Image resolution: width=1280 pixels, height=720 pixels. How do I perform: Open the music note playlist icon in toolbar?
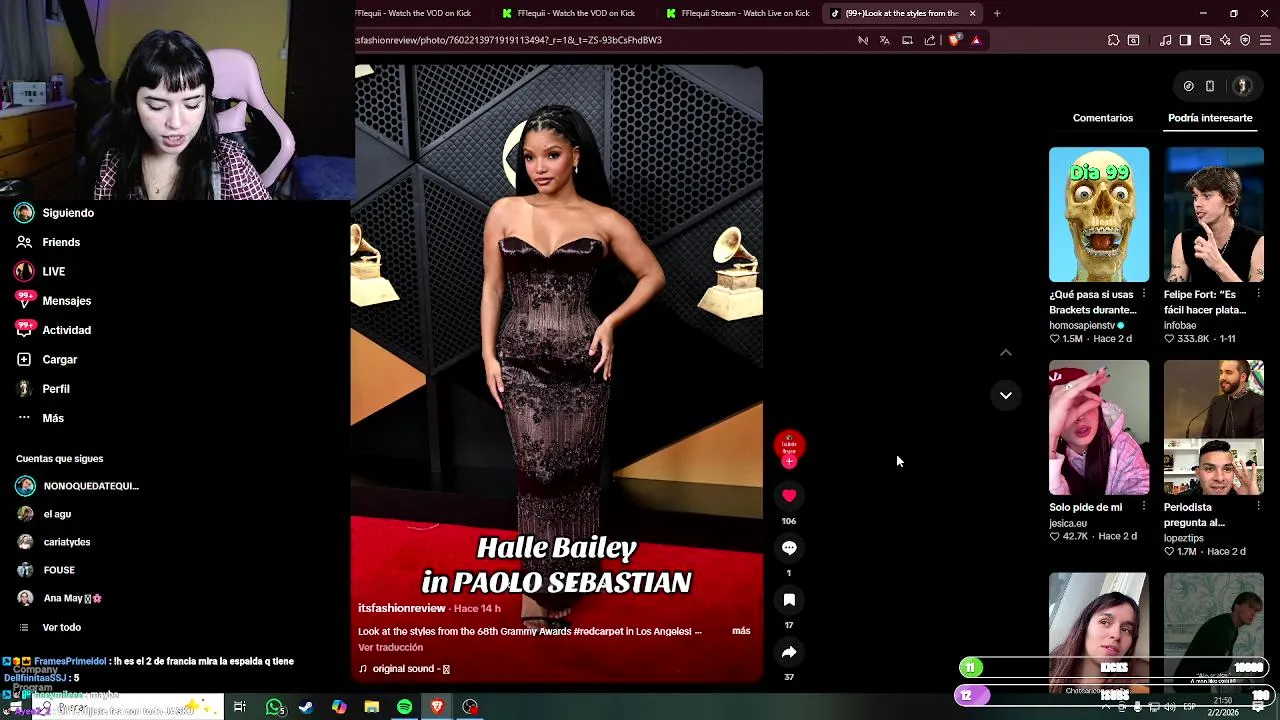coord(1165,40)
